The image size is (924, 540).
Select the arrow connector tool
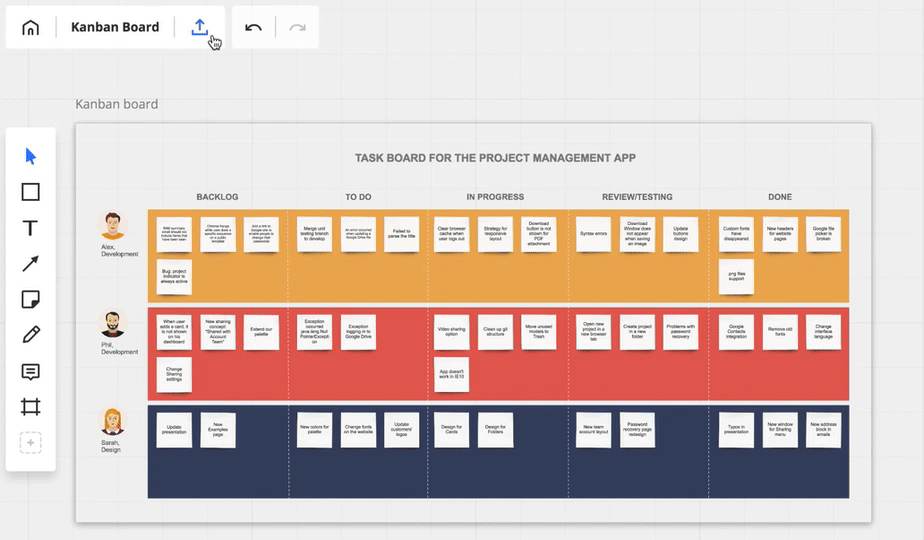[31, 264]
